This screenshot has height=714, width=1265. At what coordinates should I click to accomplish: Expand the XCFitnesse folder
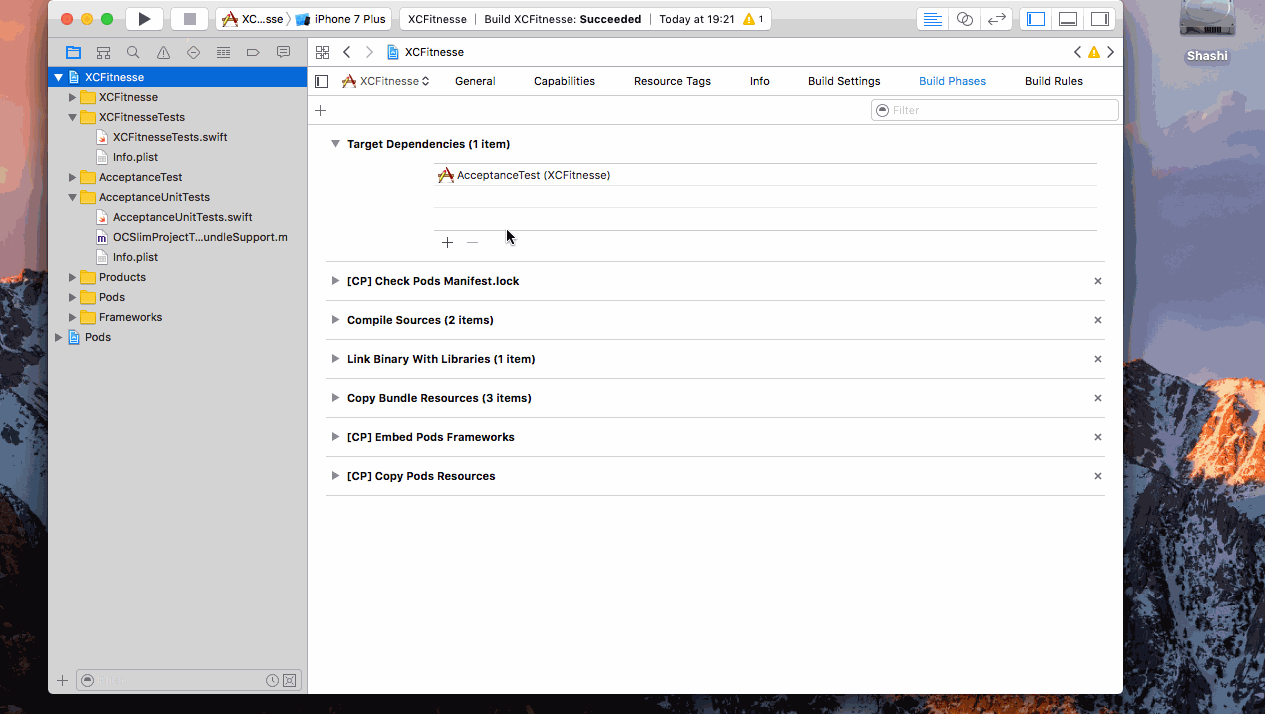tap(72, 97)
